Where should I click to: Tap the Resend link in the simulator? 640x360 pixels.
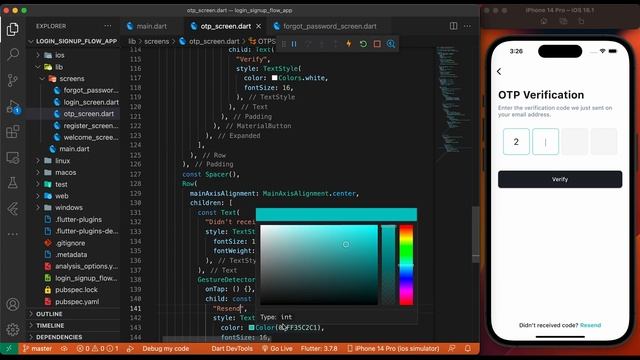click(590, 325)
